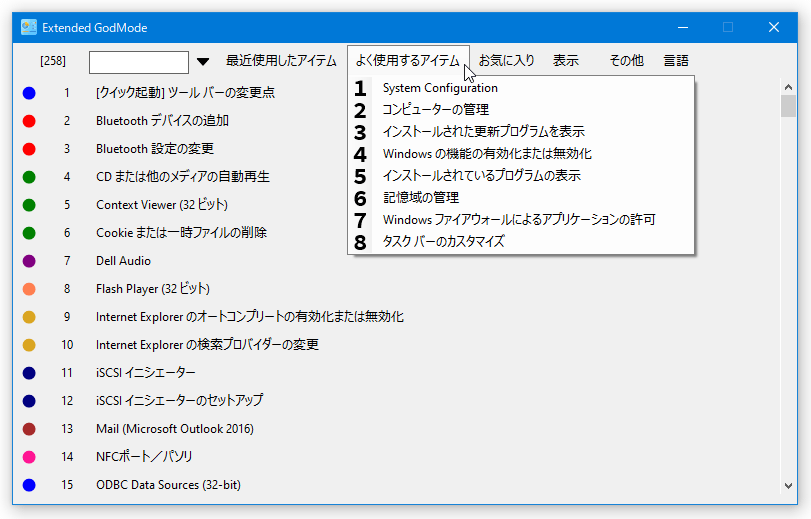Click the navy dot beside iSCSI イニシエーター
This screenshot has width=811, height=519.
[29, 373]
